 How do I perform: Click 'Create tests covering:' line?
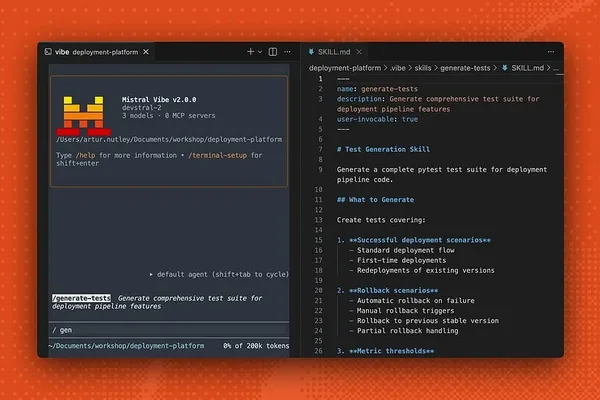[381, 220]
